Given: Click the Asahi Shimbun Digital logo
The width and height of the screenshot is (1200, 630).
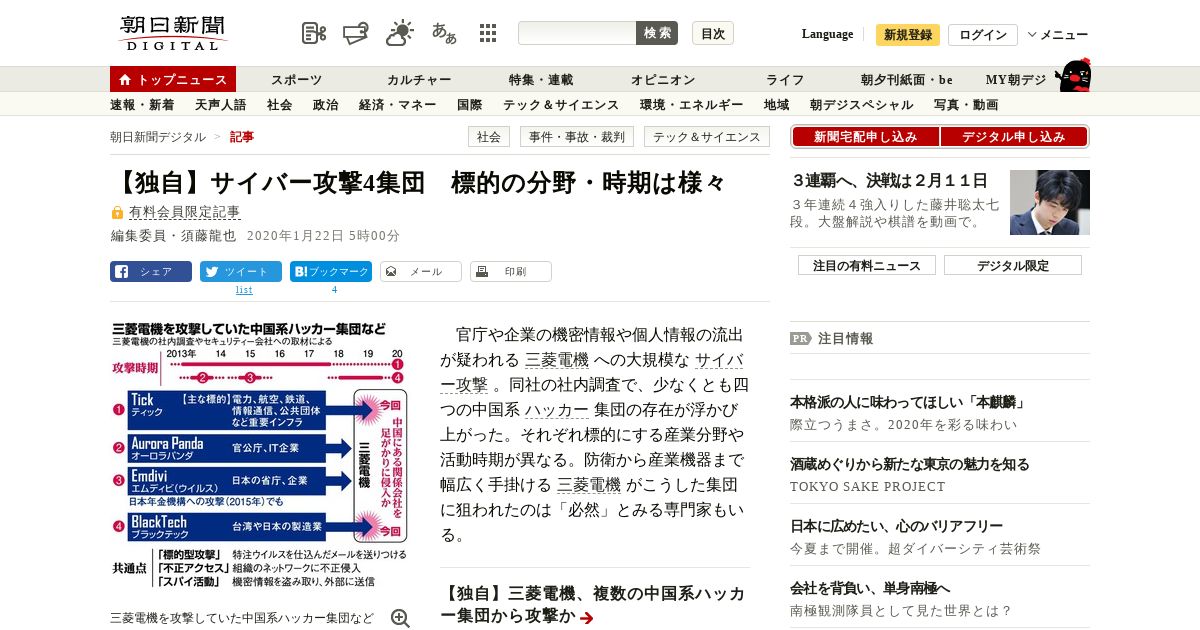Looking at the screenshot, I should coord(172,33).
